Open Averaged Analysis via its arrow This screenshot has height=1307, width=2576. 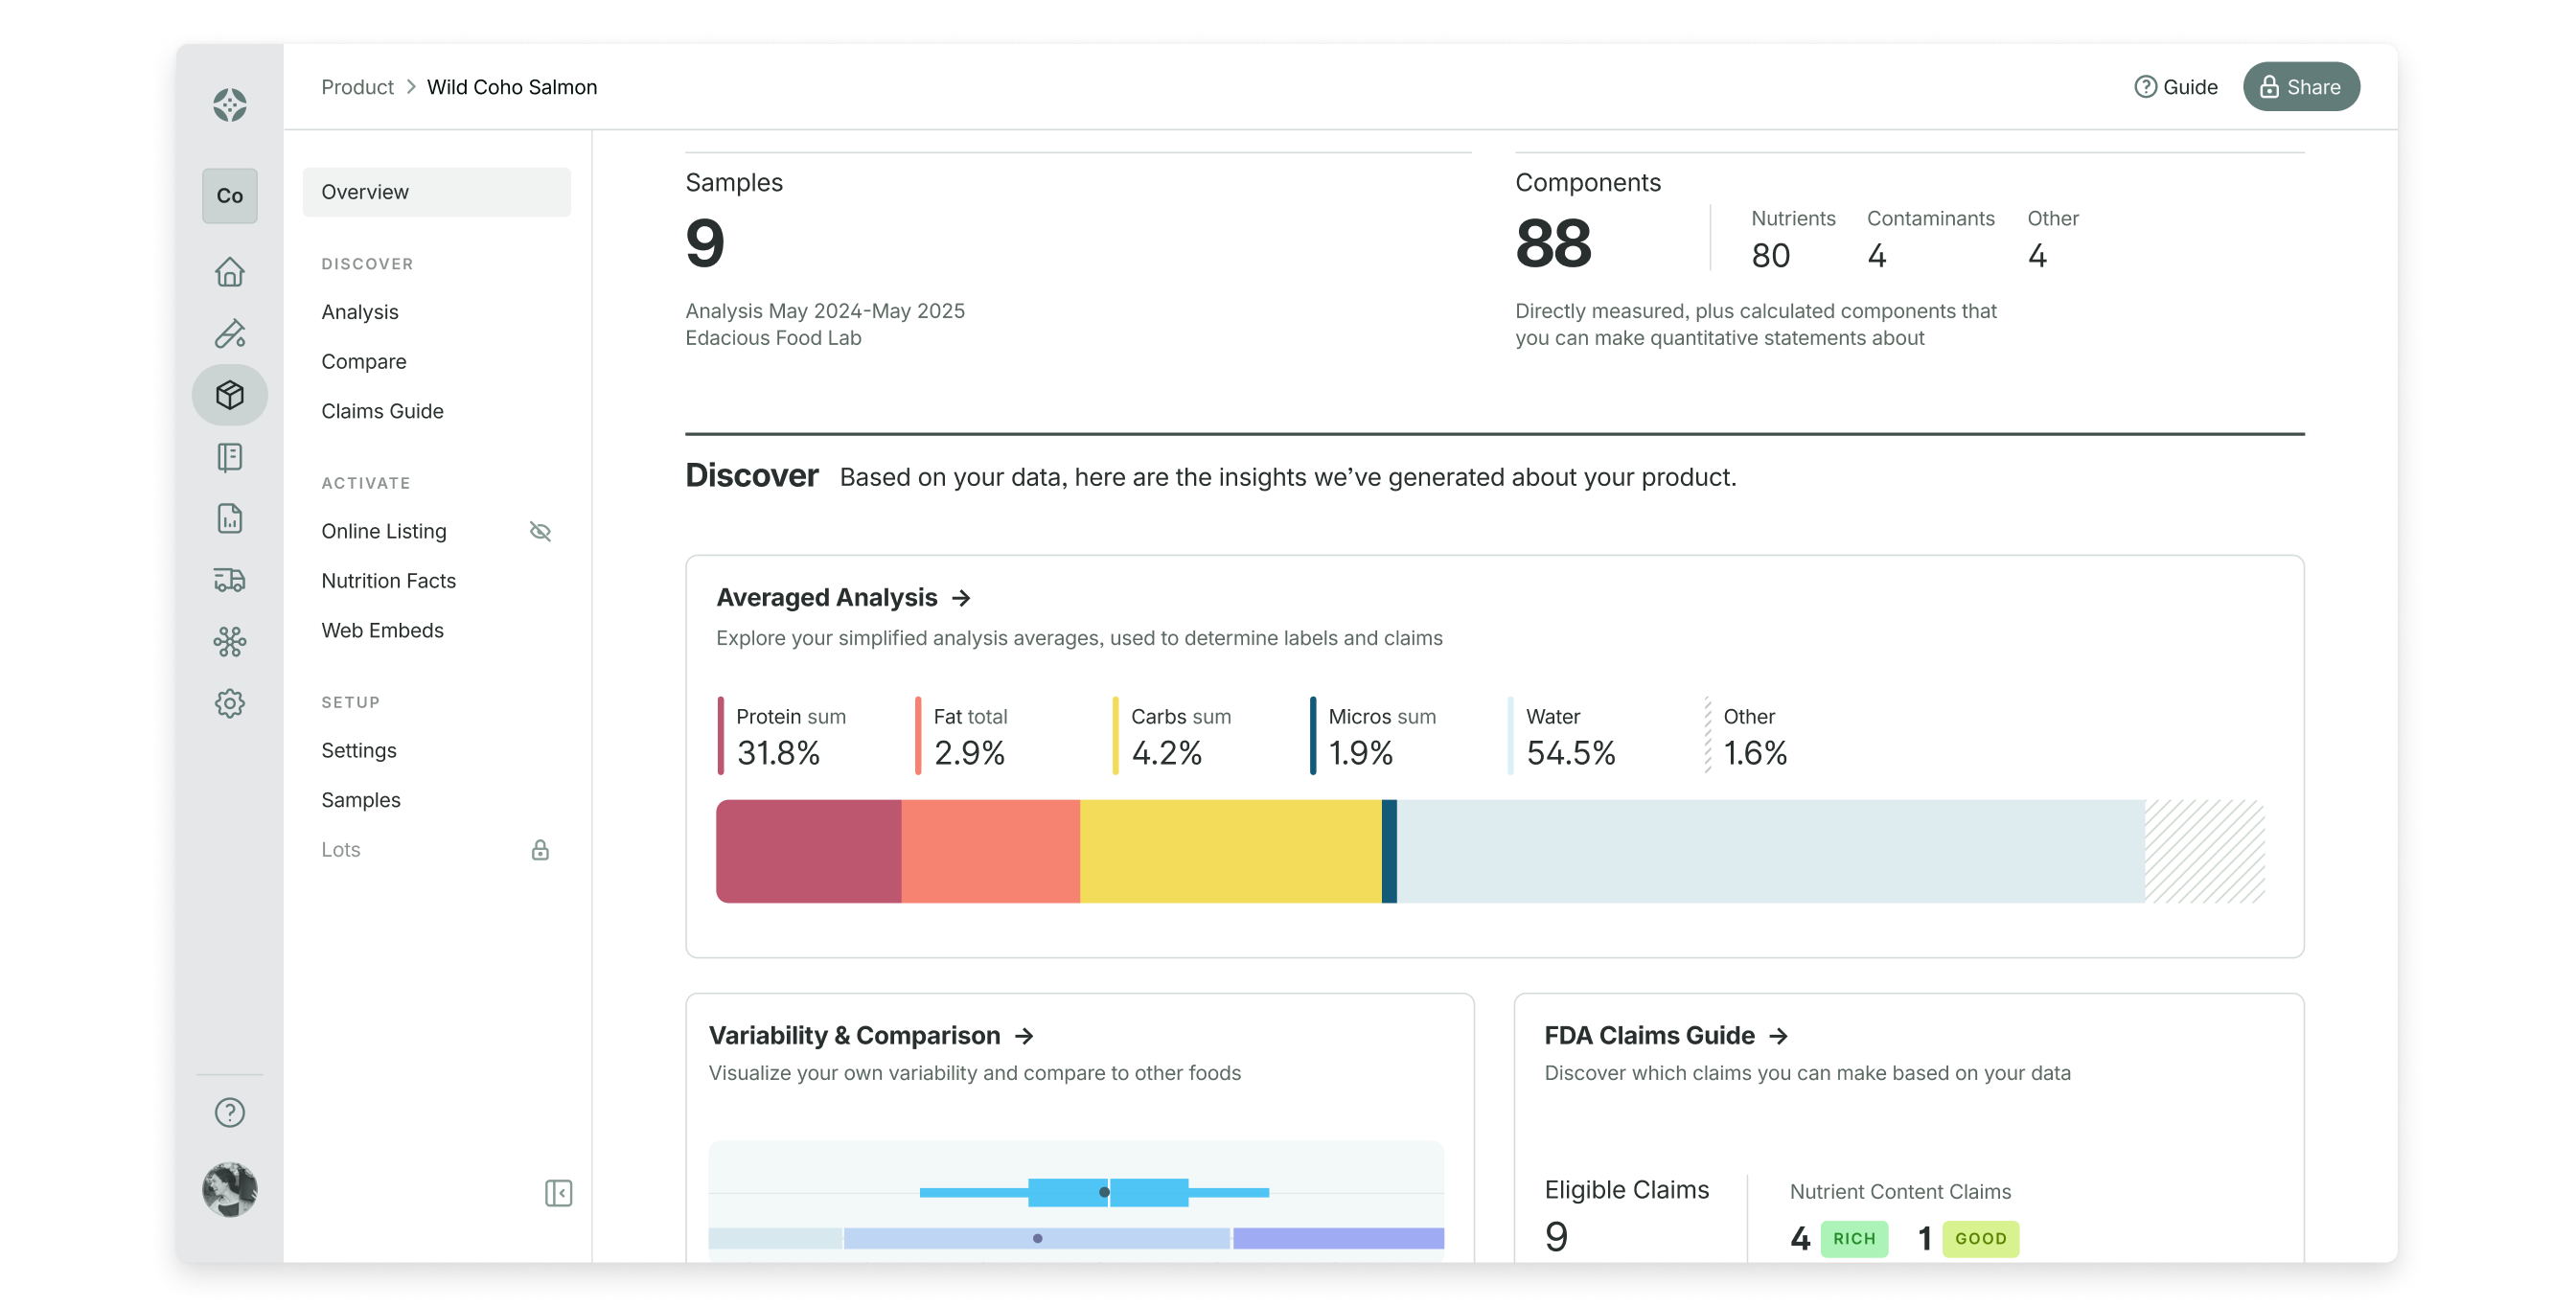[x=961, y=598]
